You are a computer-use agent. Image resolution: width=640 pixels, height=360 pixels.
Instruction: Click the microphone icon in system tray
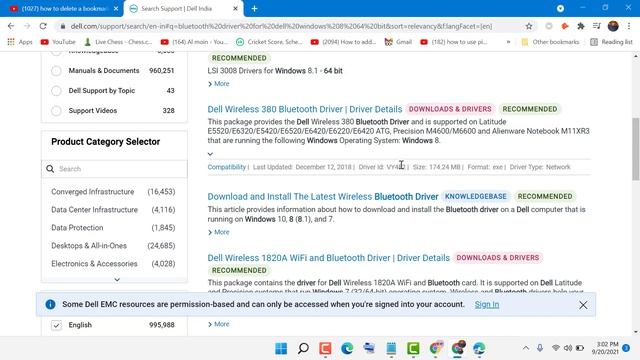540,348
